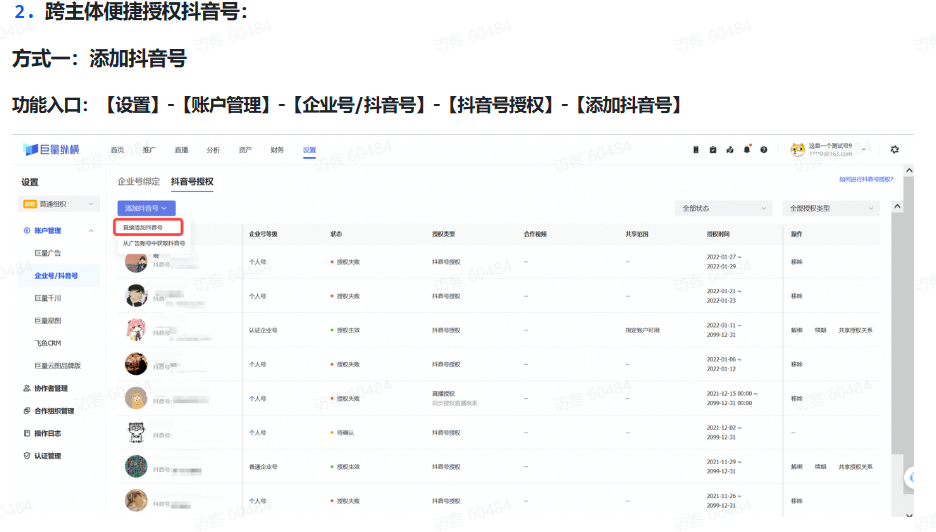936x532 pixels.
Task: Click the 添加抖音号 button
Action: (x=146, y=208)
